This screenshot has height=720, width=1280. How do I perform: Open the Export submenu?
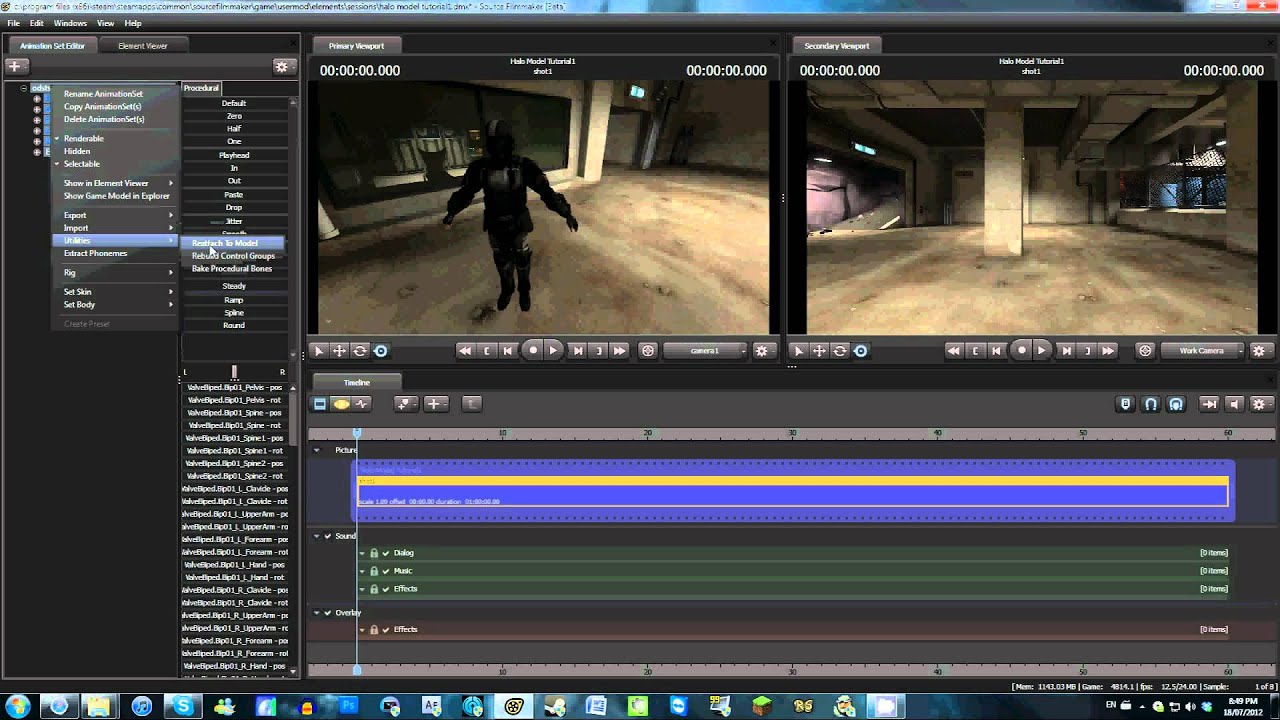point(114,215)
